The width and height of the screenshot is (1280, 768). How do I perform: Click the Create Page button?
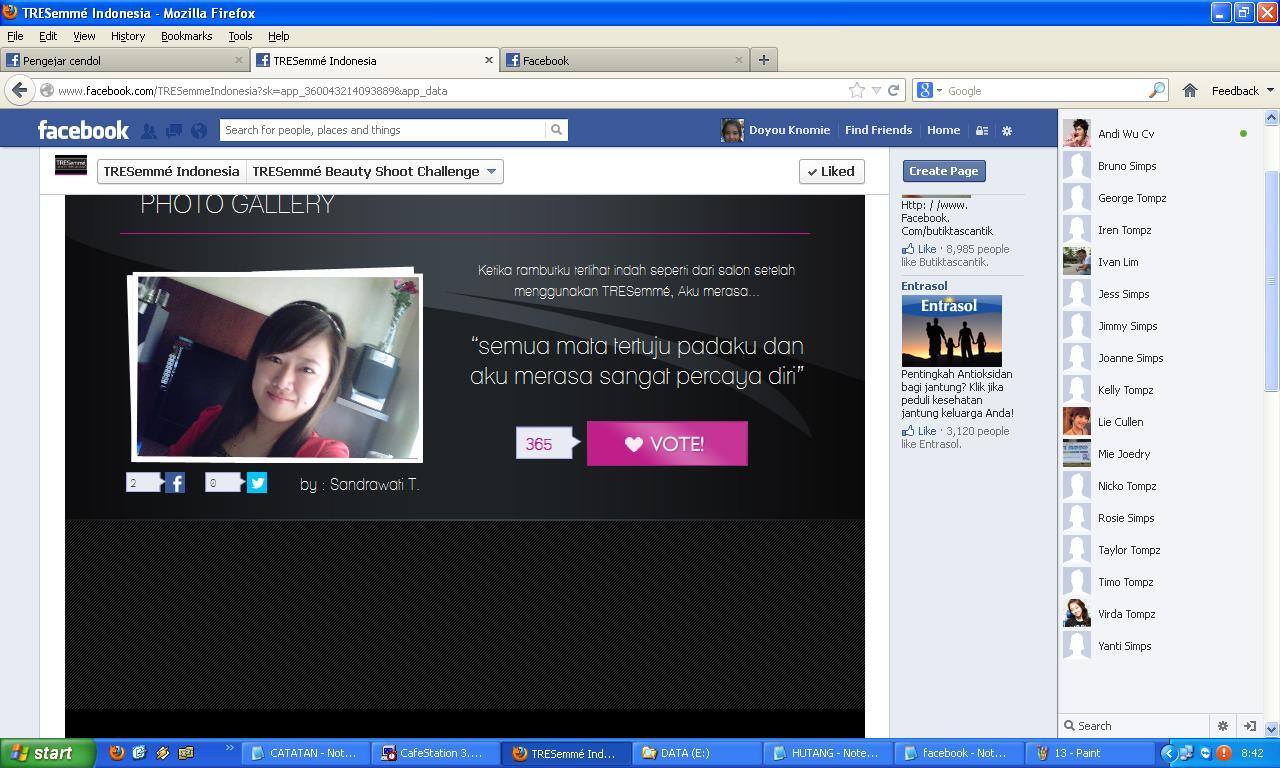point(944,171)
